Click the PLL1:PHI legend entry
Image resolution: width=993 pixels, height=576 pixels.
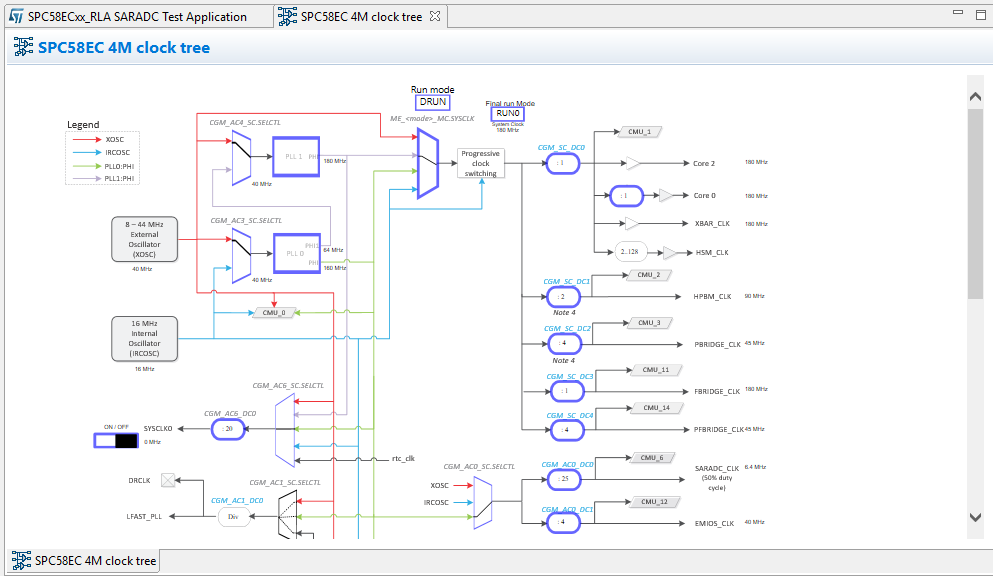103,178
